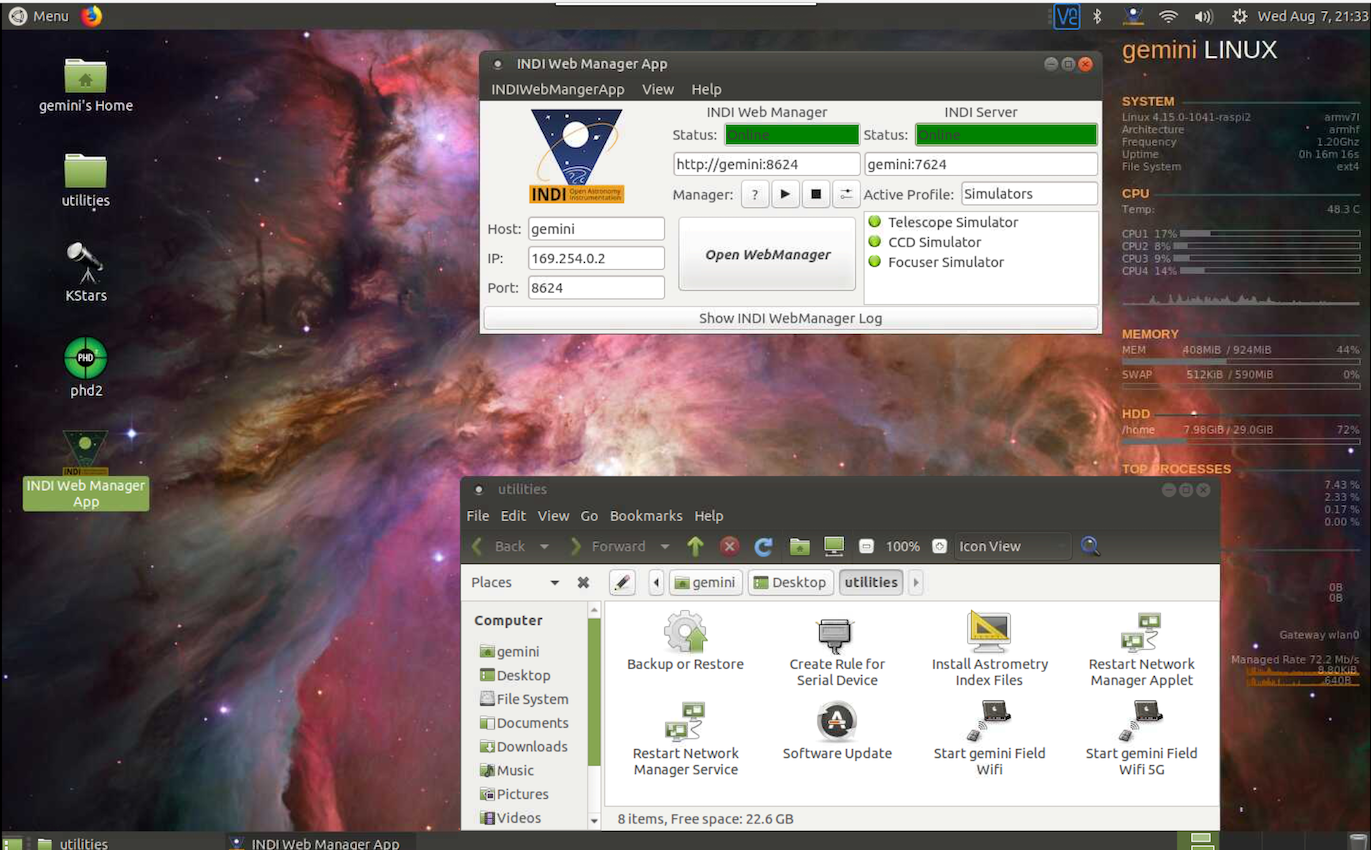The image size is (1371, 850).
Task: Open the Menu button in the top panel
Action: point(40,15)
